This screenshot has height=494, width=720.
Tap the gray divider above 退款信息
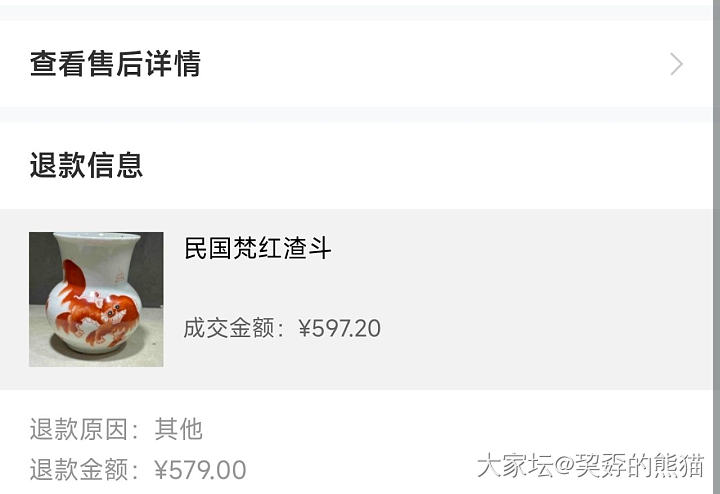point(356,114)
